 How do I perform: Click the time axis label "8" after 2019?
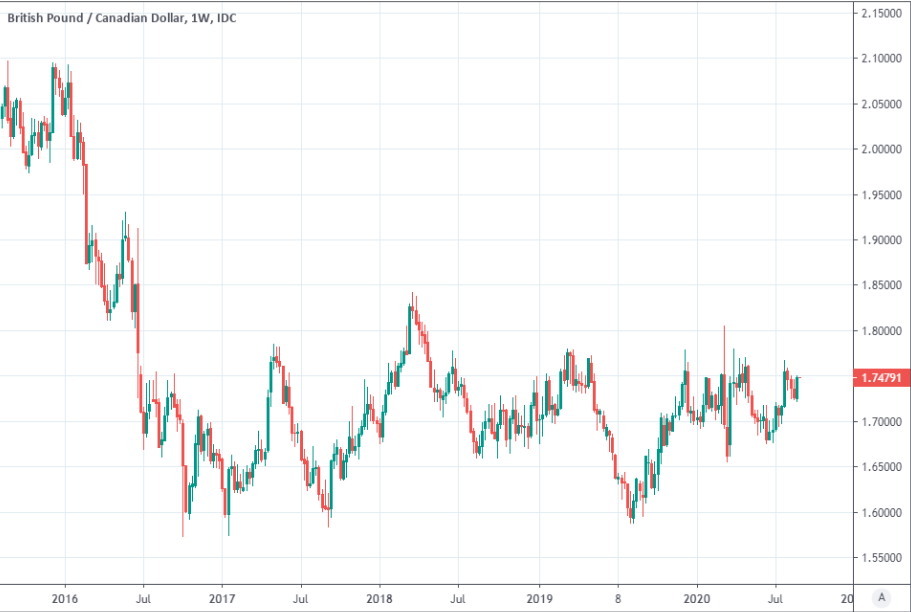point(617,598)
